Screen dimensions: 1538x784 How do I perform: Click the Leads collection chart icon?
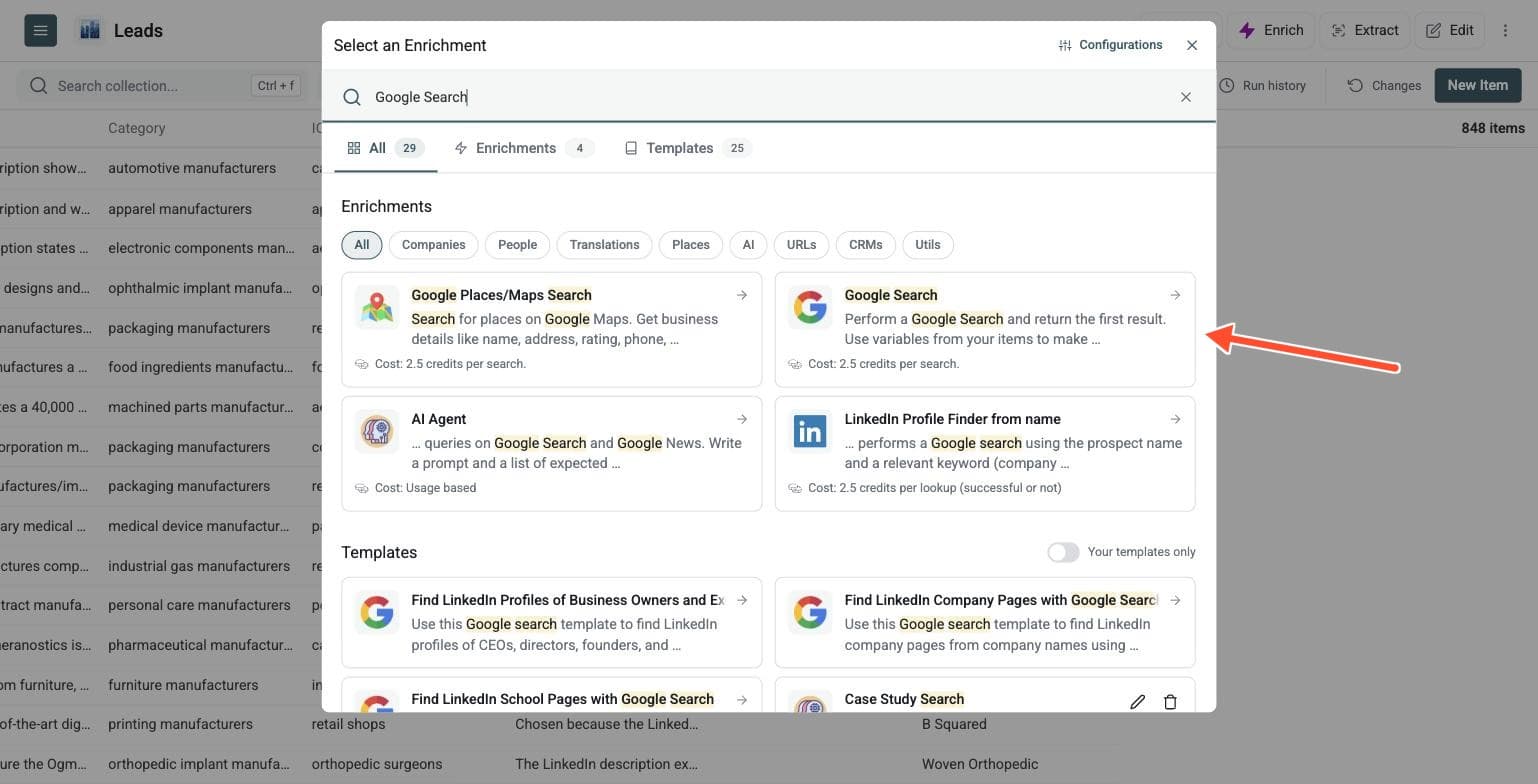click(90, 30)
